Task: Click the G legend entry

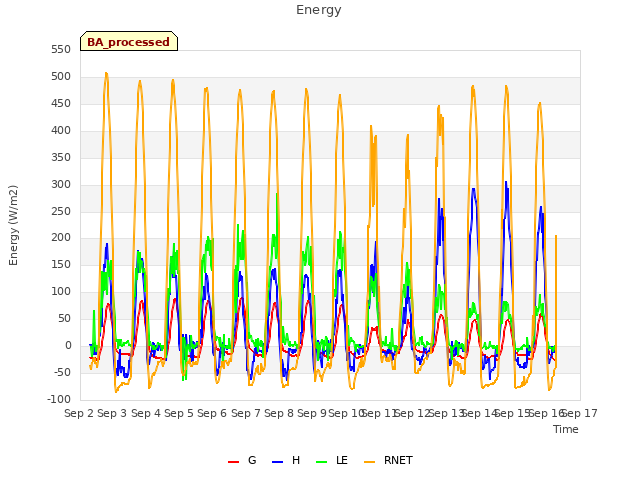Action: click(x=242, y=460)
